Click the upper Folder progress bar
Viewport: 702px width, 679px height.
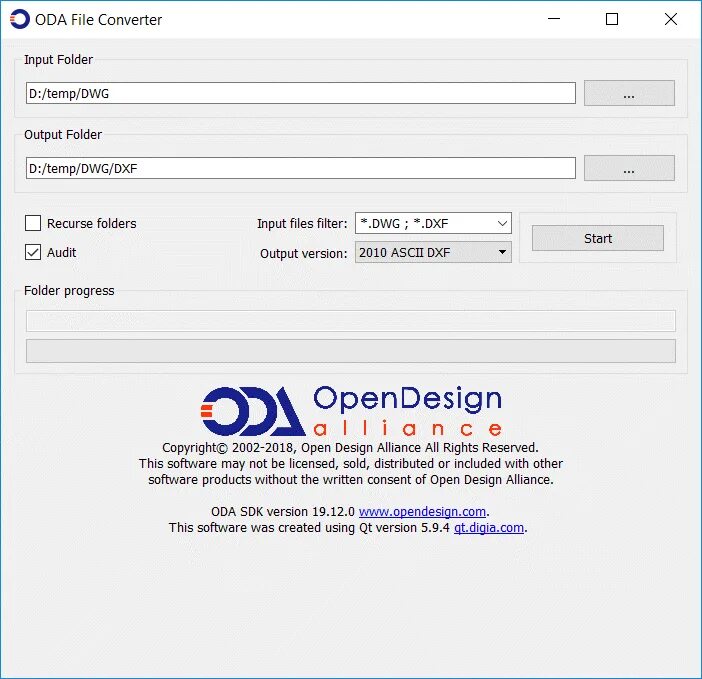[351, 321]
